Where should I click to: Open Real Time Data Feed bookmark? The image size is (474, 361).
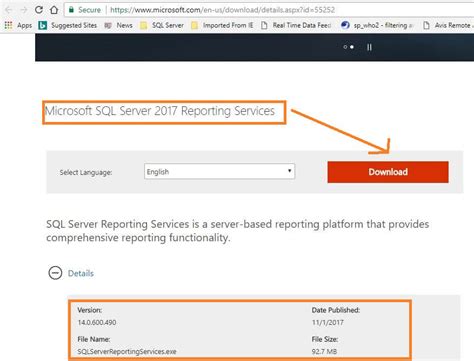coord(296,25)
